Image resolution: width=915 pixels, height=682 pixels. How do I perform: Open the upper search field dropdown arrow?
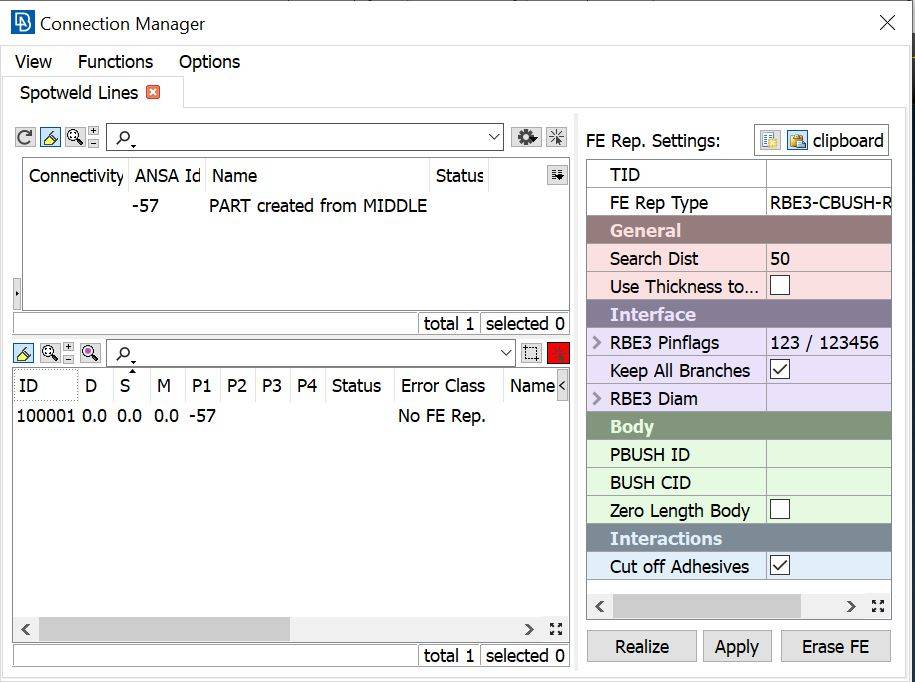pyautogui.click(x=494, y=137)
